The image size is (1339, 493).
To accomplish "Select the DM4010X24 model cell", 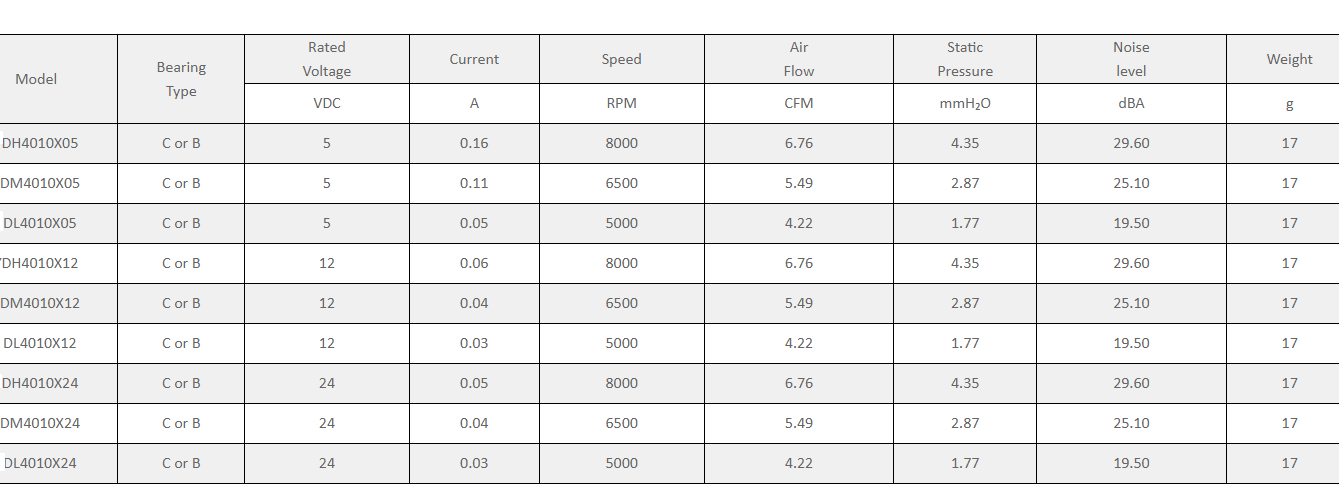I will coord(58,423).
